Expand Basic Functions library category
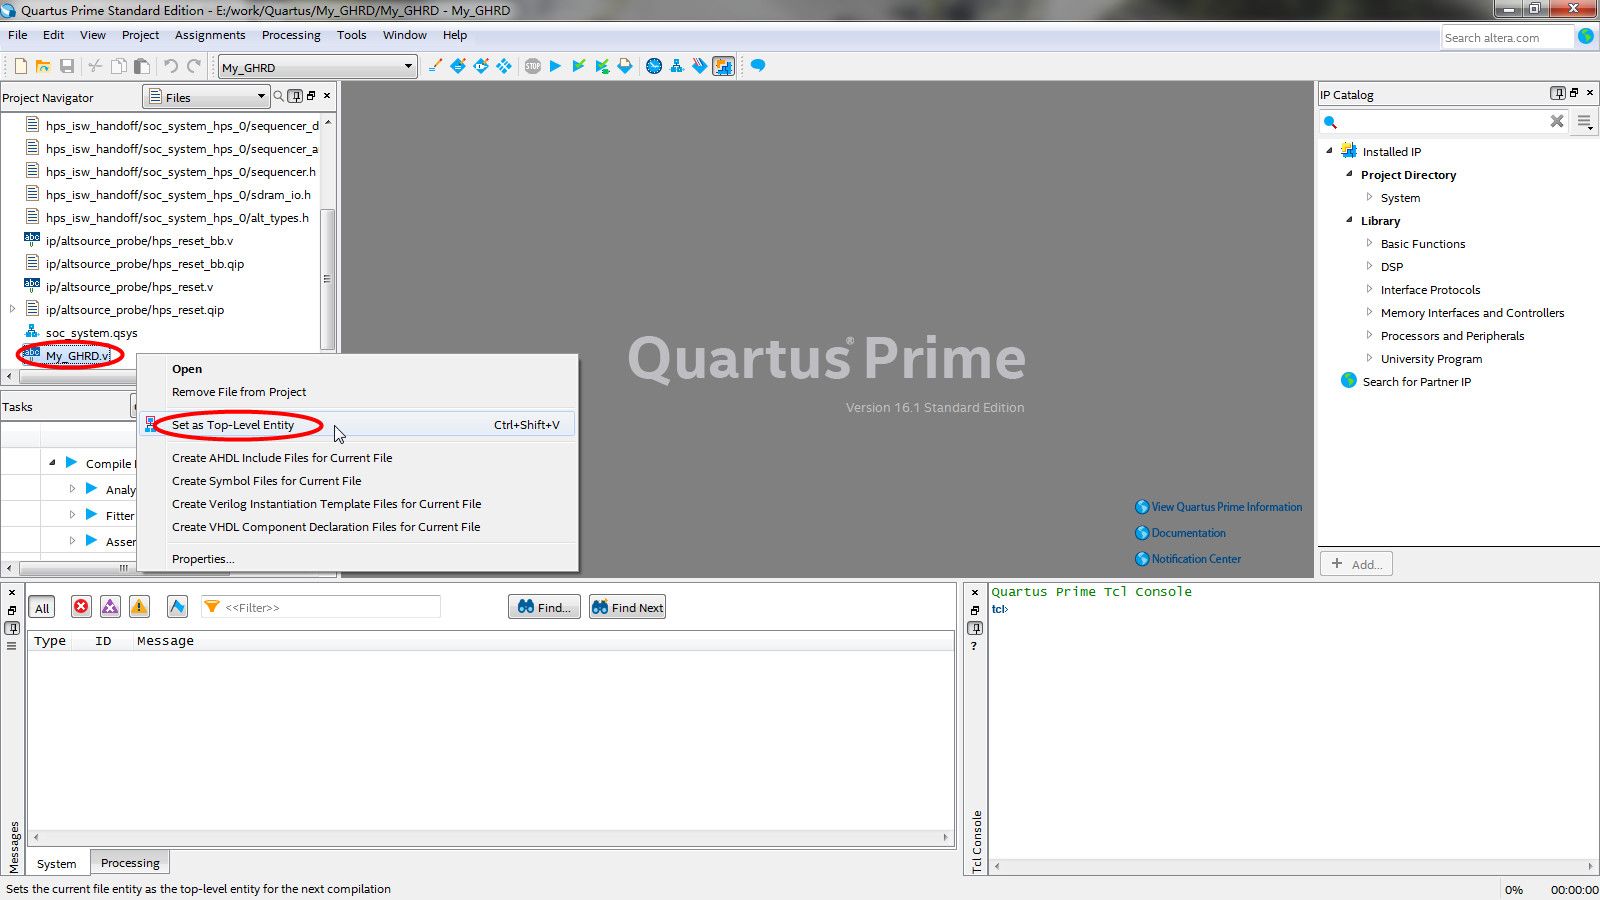The height and width of the screenshot is (900, 1600). tap(1369, 243)
